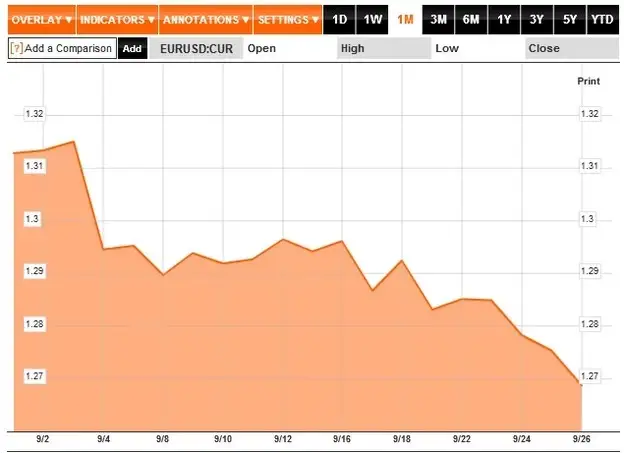Select the 1M time range
The width and height of the screenshot is (624, 453).
[405, 20]
